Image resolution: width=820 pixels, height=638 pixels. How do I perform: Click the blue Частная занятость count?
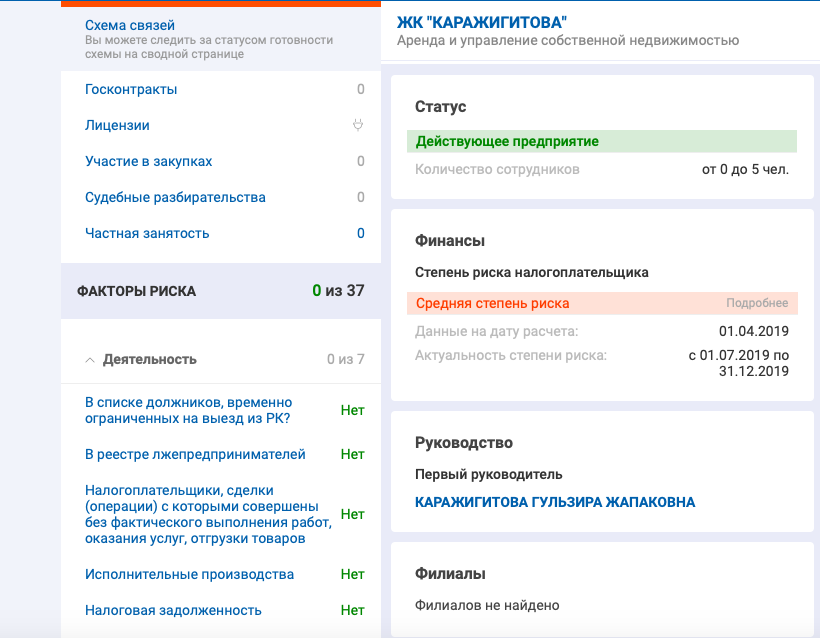[x=361, y=233]
